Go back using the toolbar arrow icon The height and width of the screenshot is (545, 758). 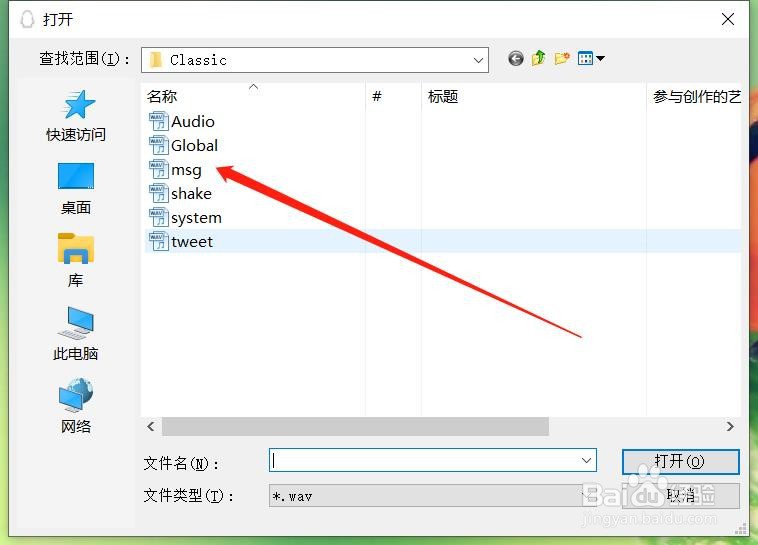click(516, 59)
